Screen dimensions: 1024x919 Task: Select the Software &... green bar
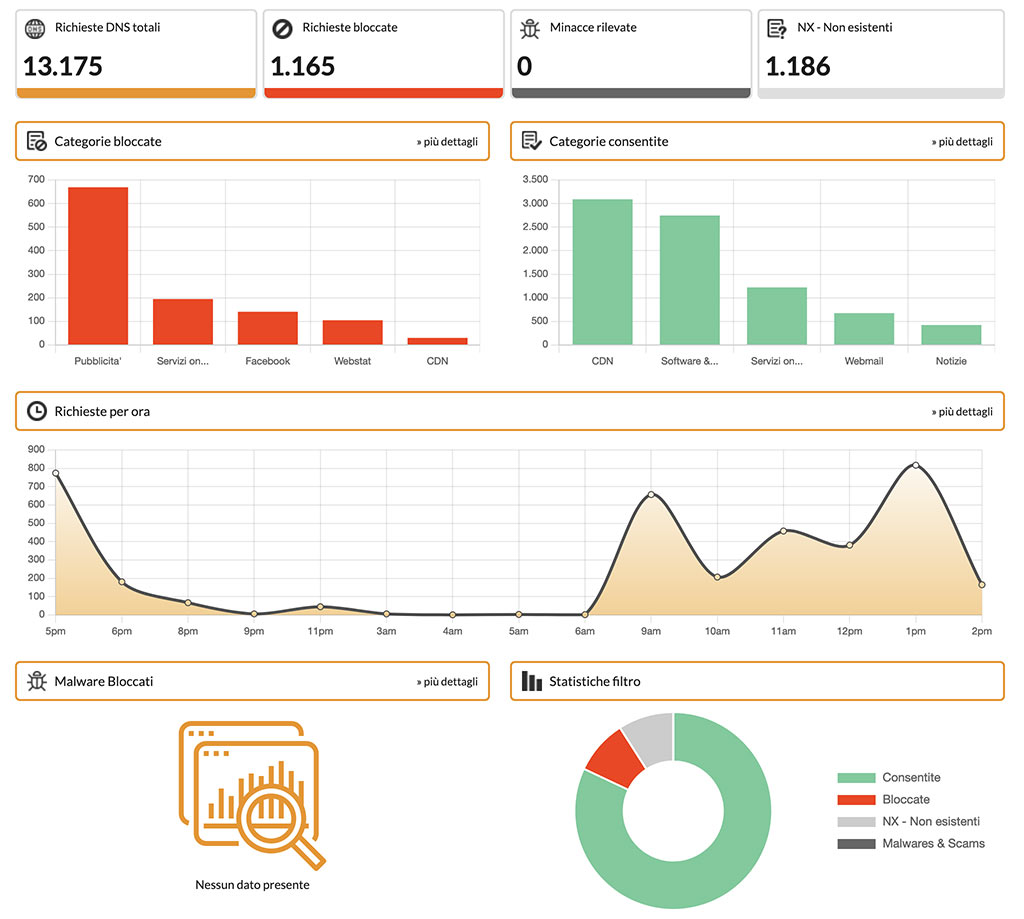point(690,280)
